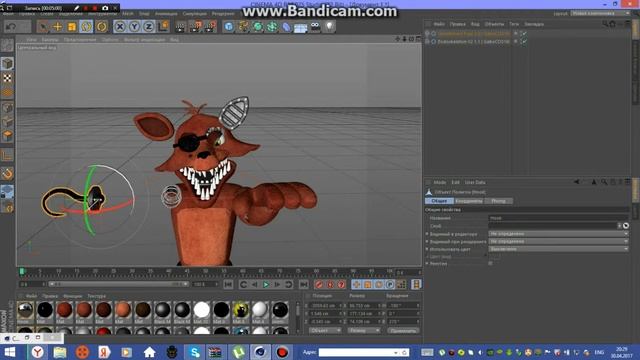Select the live selection arrow tool
This screenshot has height=360, width=640.
tap(42, 27)
